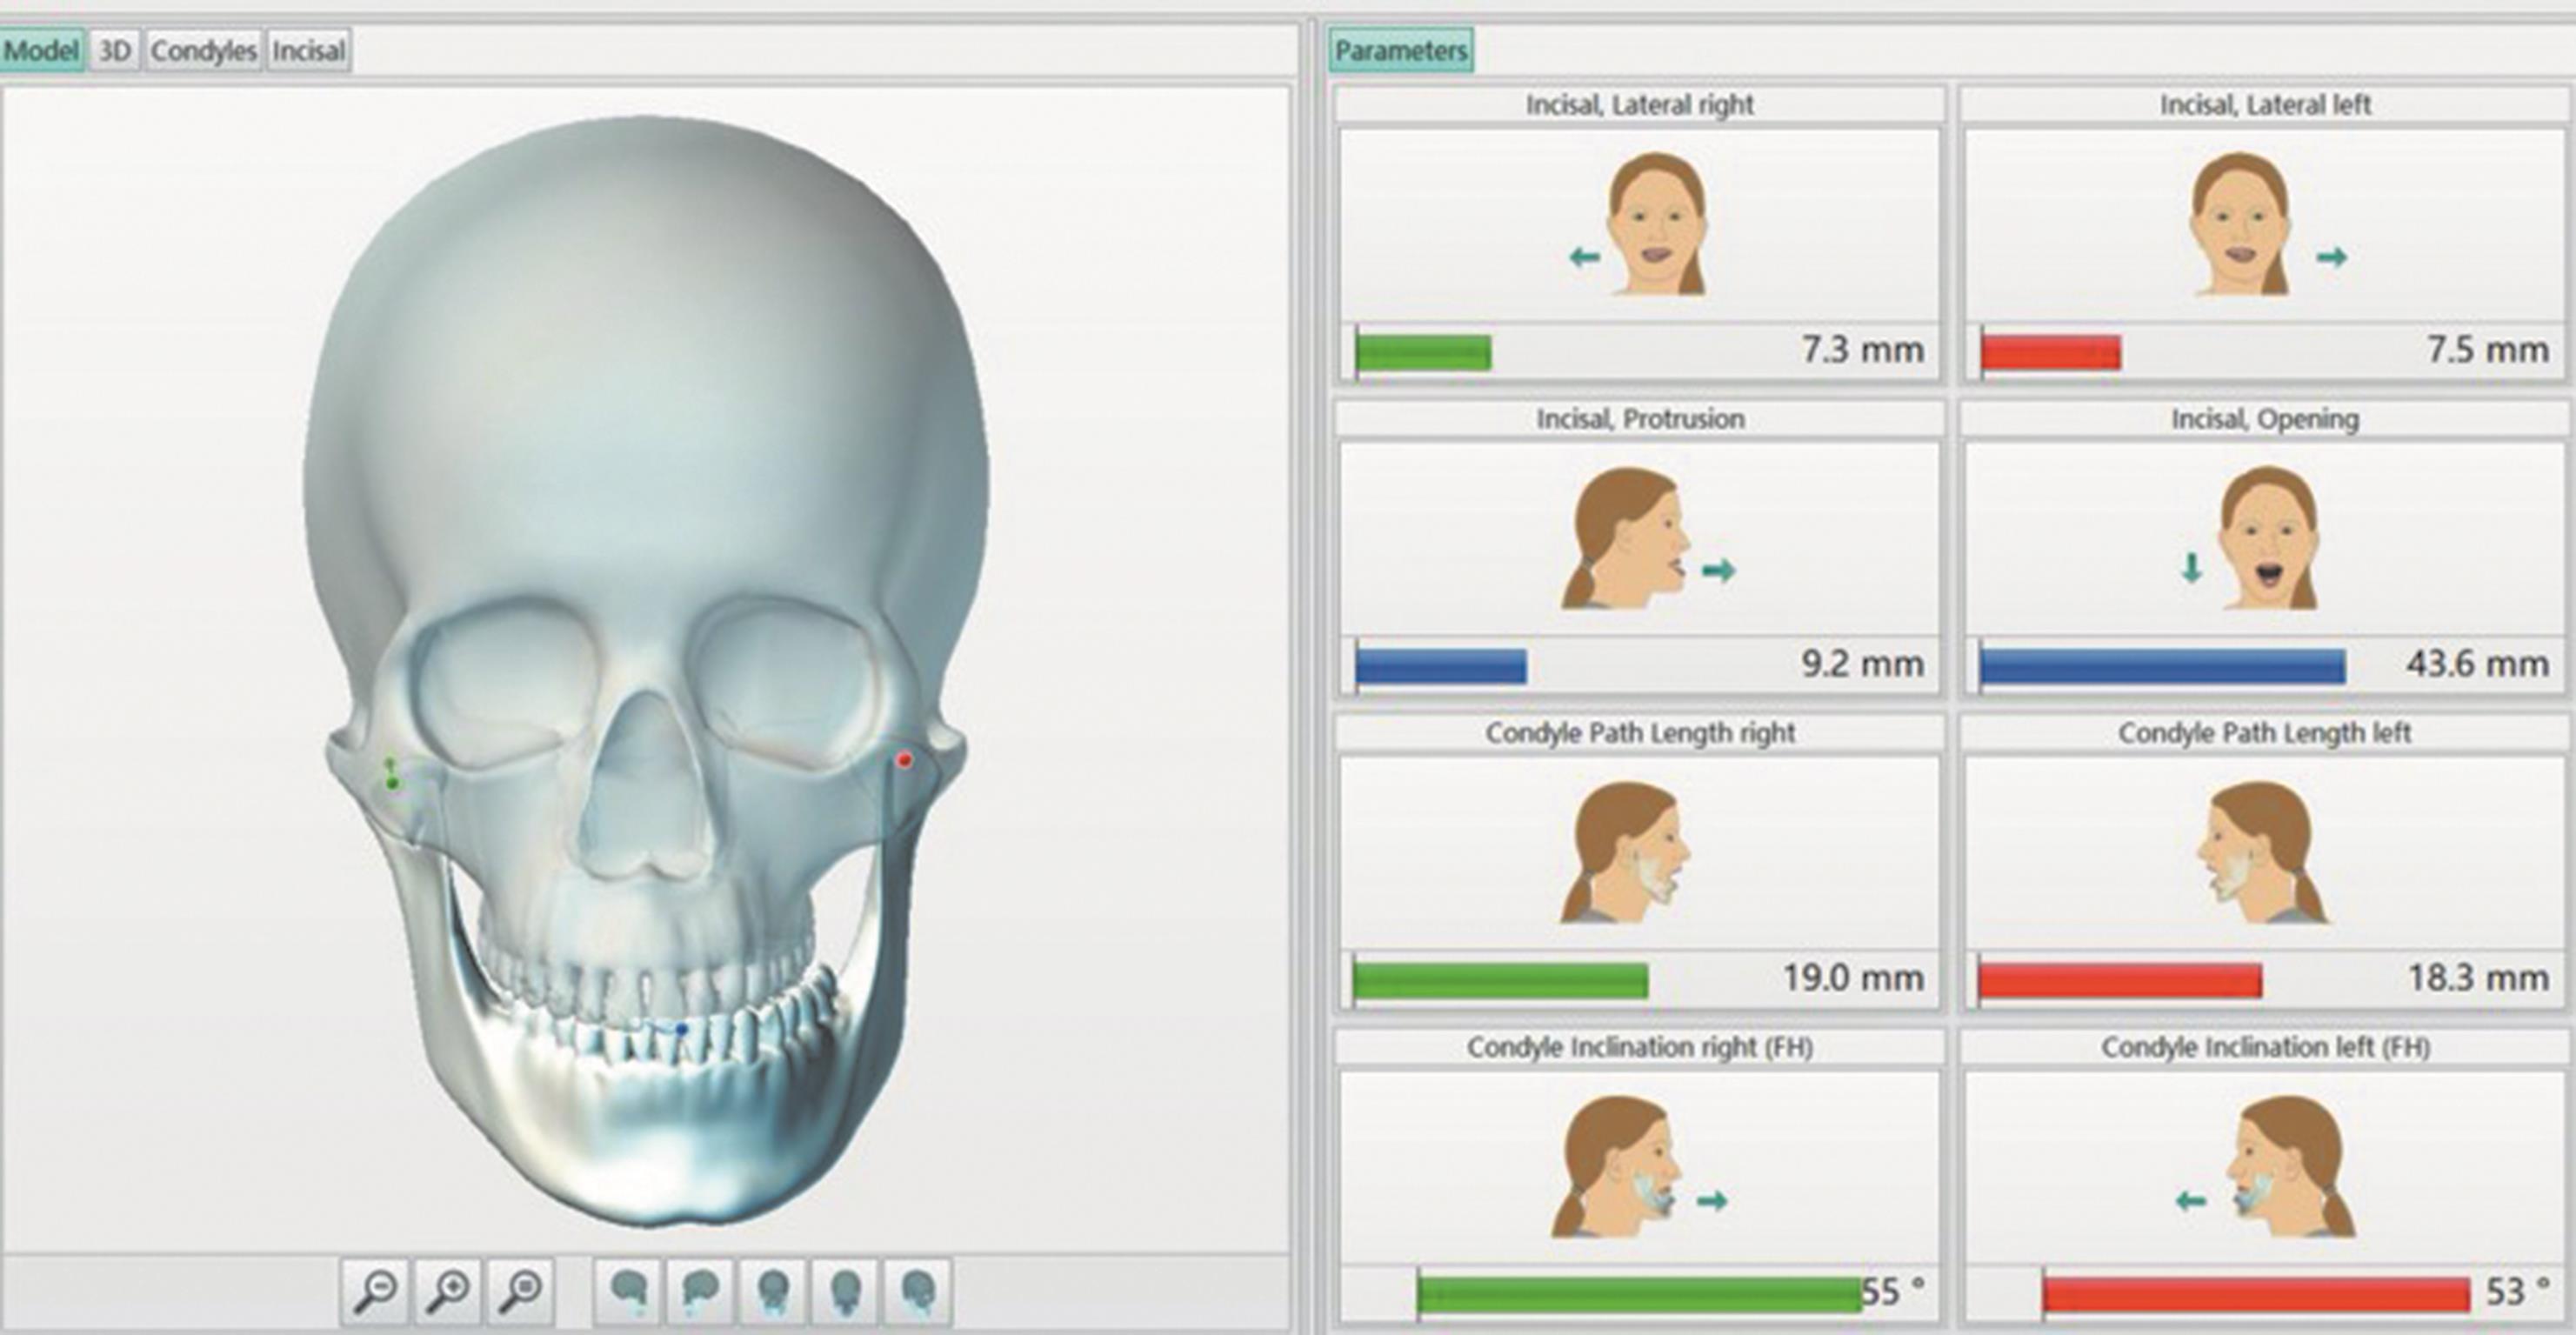Click the blue incisal point on the teeth
2576x1335 pixels.
pyautogui.click(x=681, y=1028)
